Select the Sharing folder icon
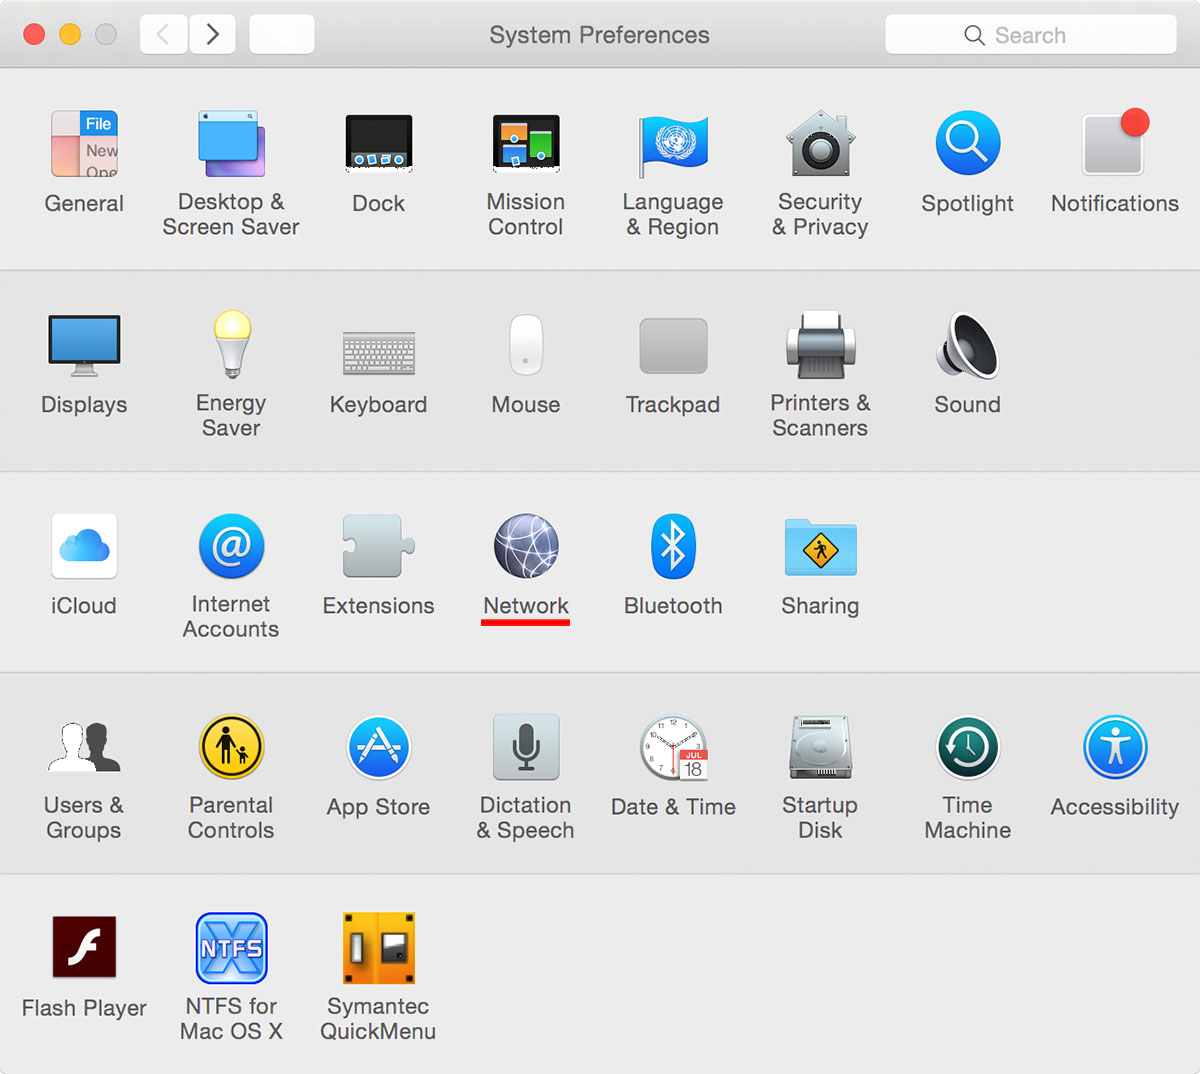 (820, 547)
